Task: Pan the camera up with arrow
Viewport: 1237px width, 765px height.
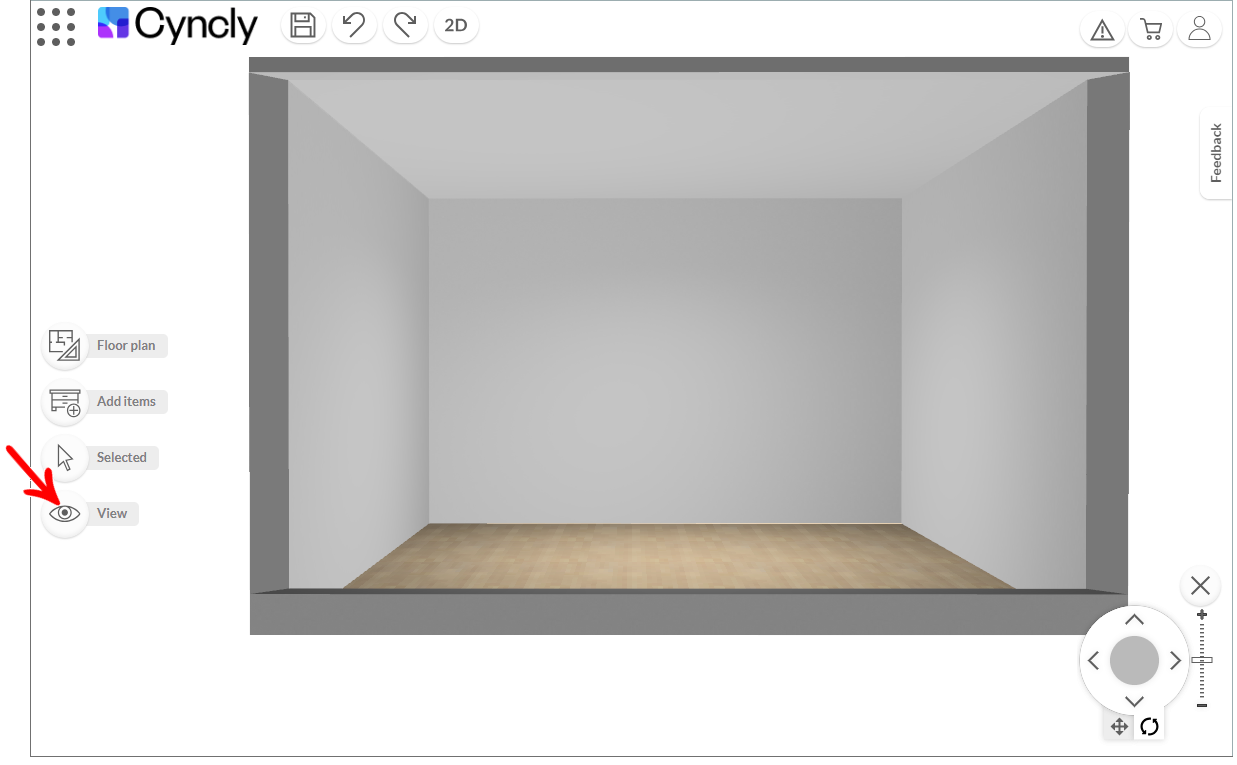Action: 1134,621
